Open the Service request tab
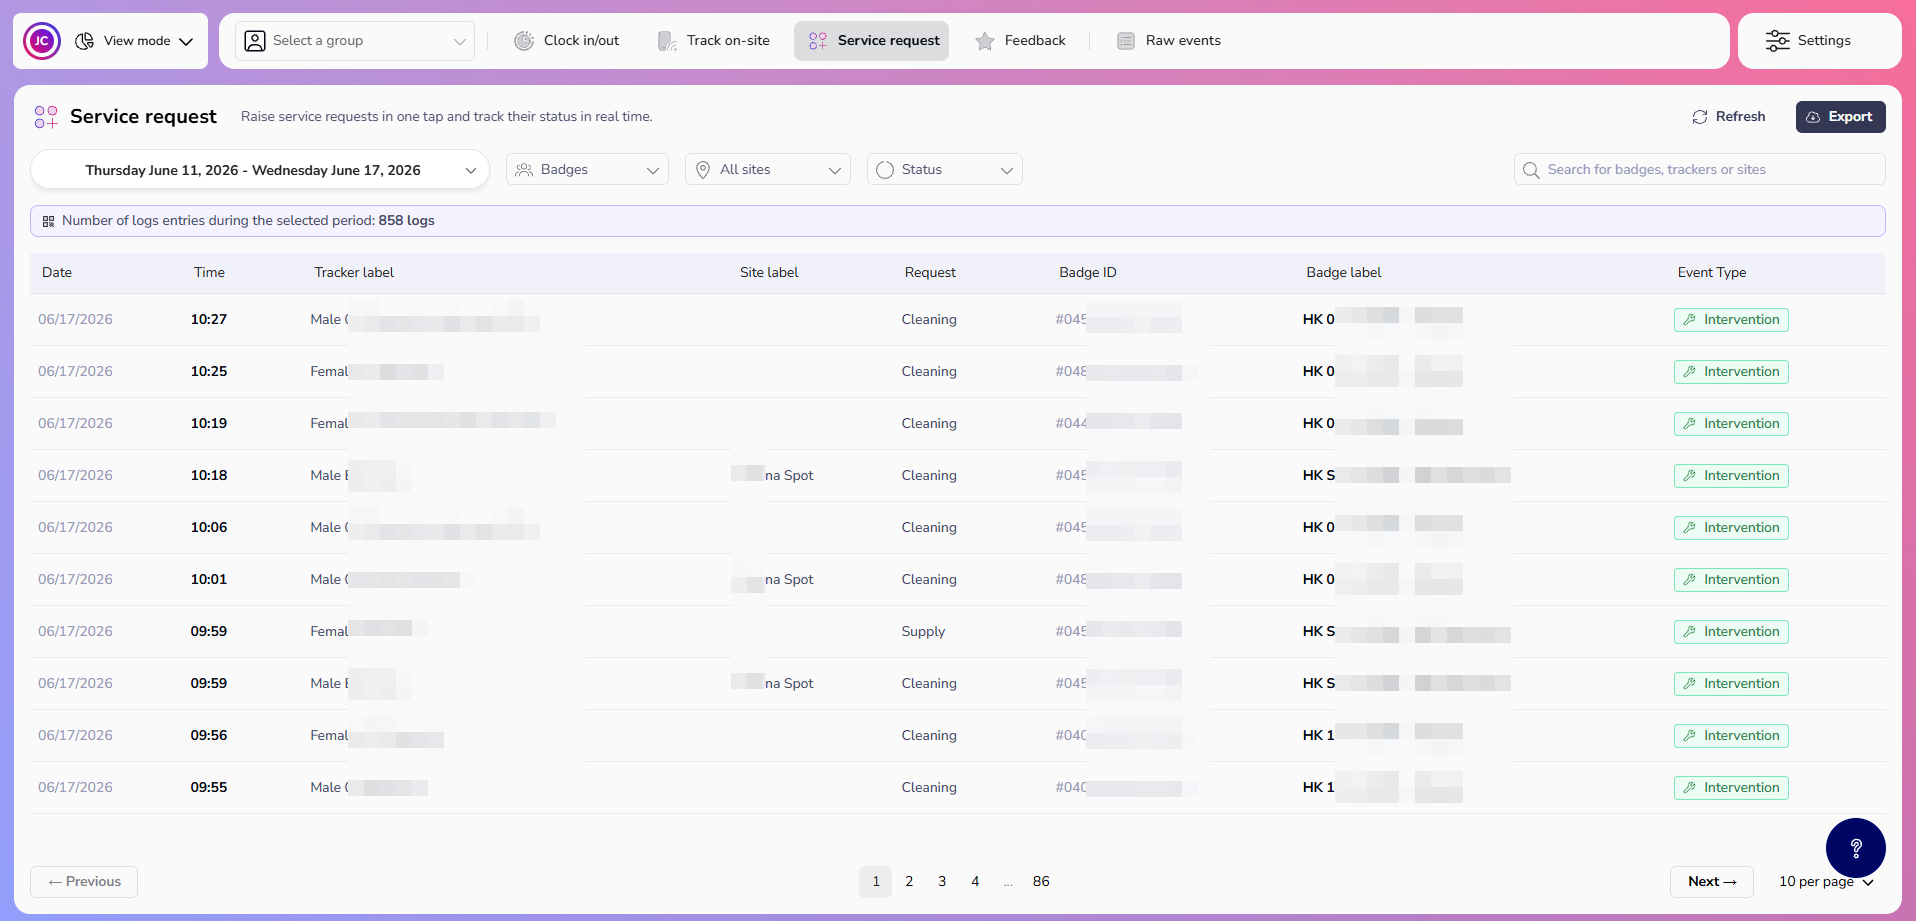Image resolution: width=1916 pixels, height=921 pixels. coord(871,41)
